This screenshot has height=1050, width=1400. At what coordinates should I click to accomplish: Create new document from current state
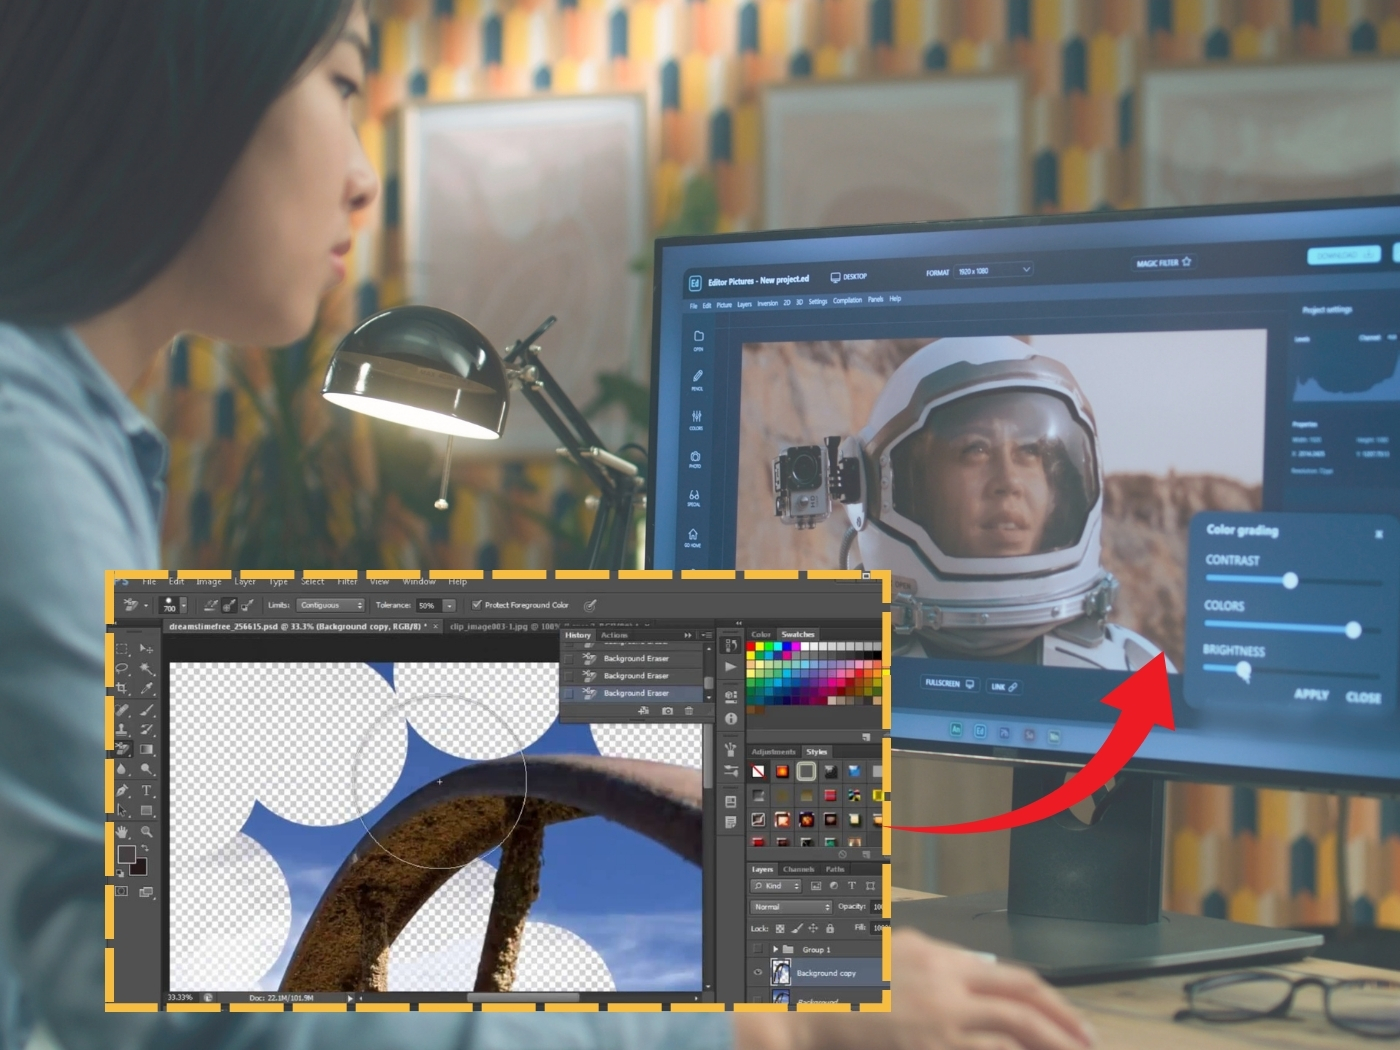pyautogui.click(x=643, y=710)
